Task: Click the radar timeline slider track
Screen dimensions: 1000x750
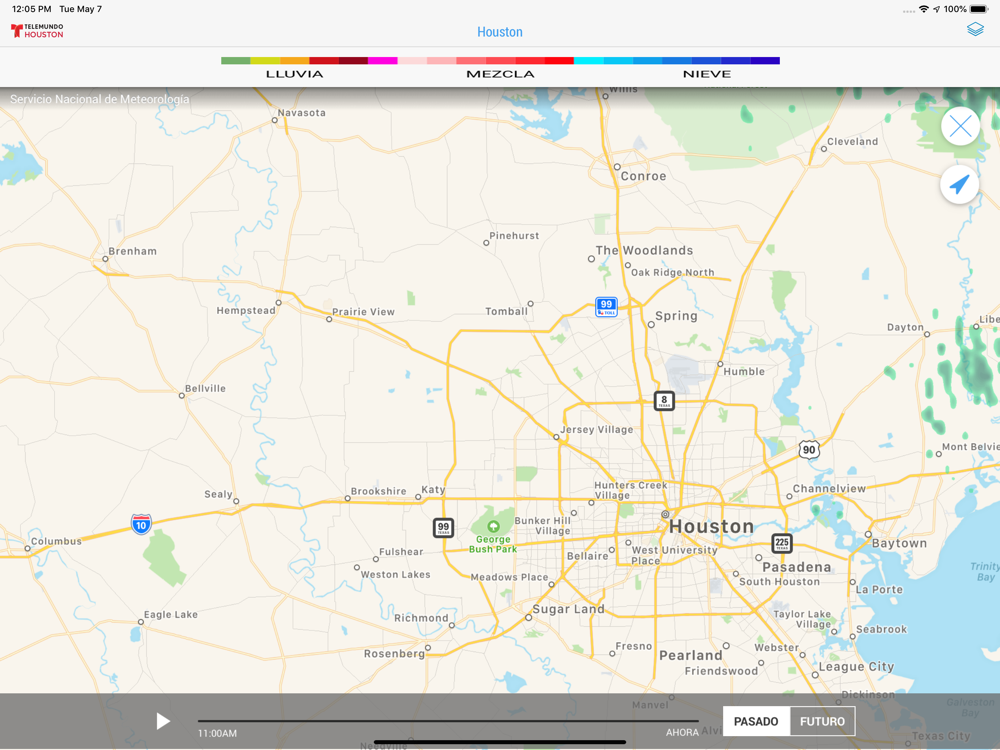Action: coord(448,721)
